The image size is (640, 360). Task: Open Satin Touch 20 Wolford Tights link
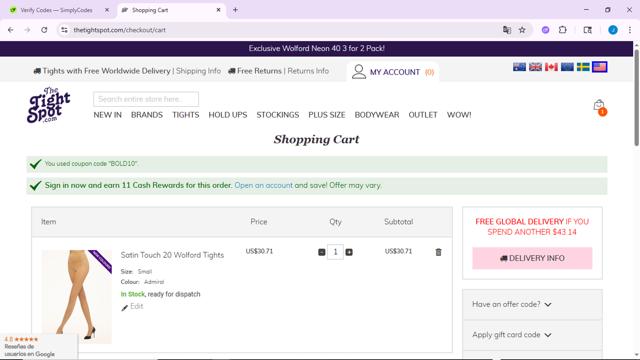tap(172, 255)
